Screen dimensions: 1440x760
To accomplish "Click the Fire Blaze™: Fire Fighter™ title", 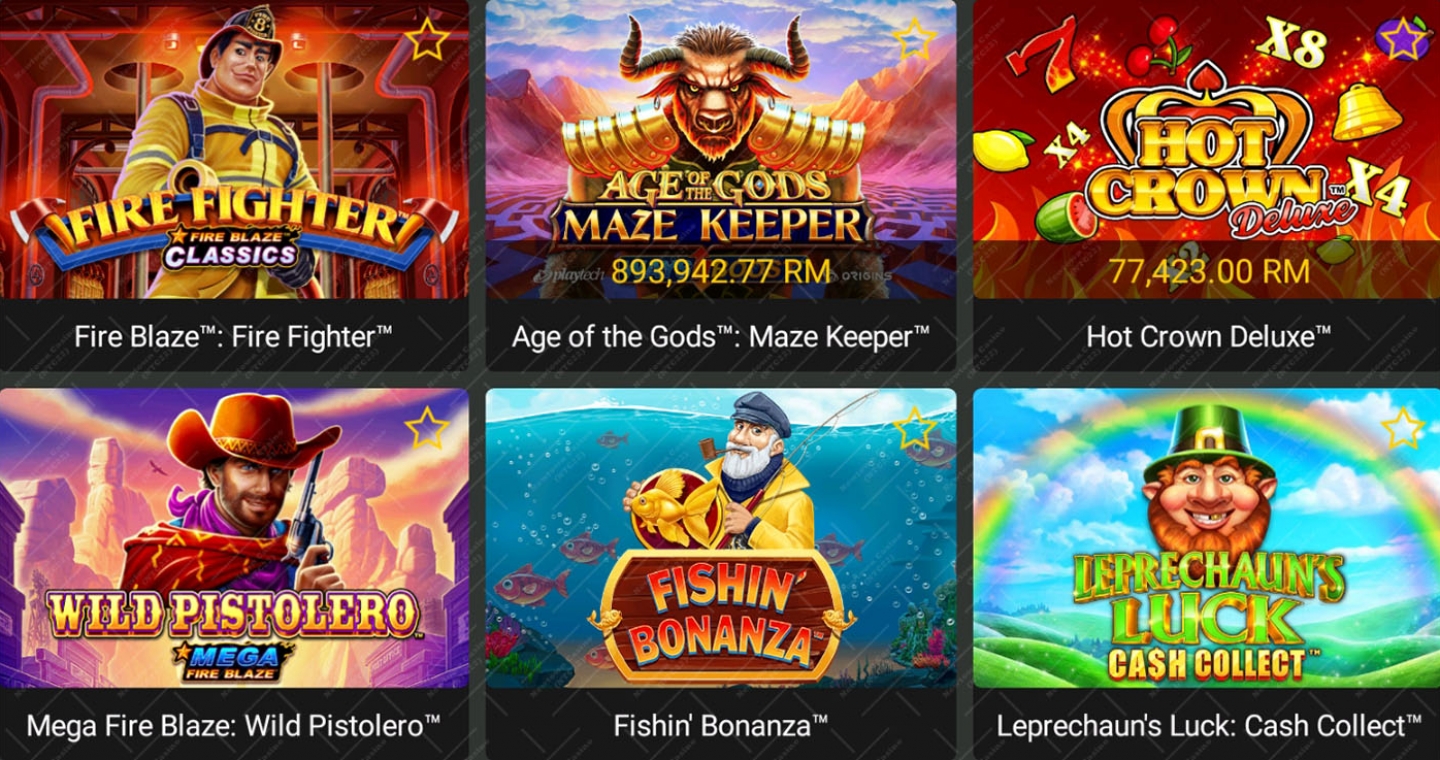I will pos(234,336).
